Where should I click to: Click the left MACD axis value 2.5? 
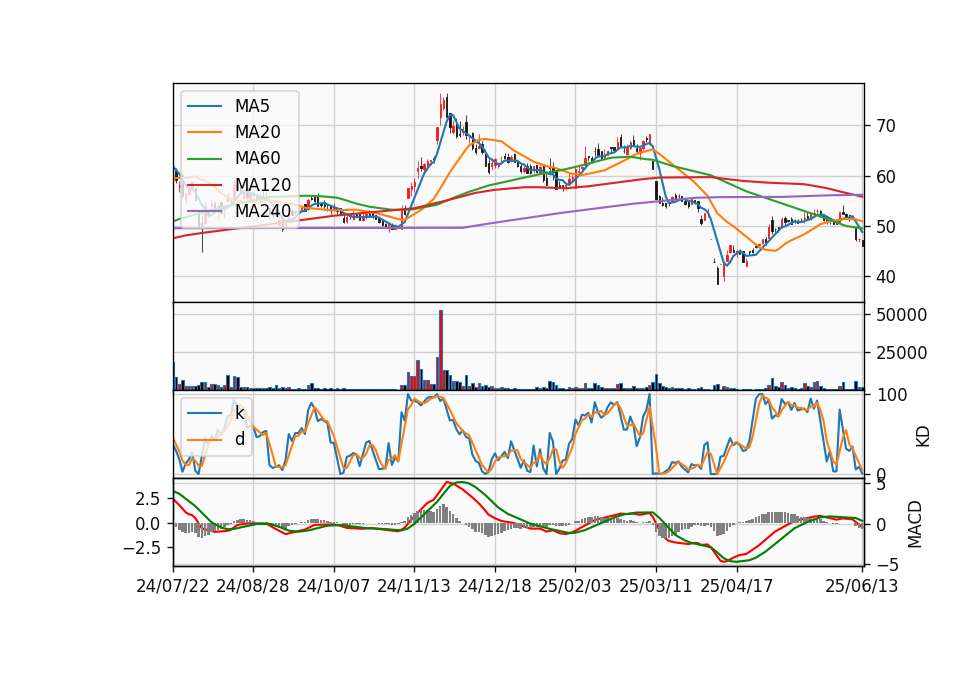147,499
